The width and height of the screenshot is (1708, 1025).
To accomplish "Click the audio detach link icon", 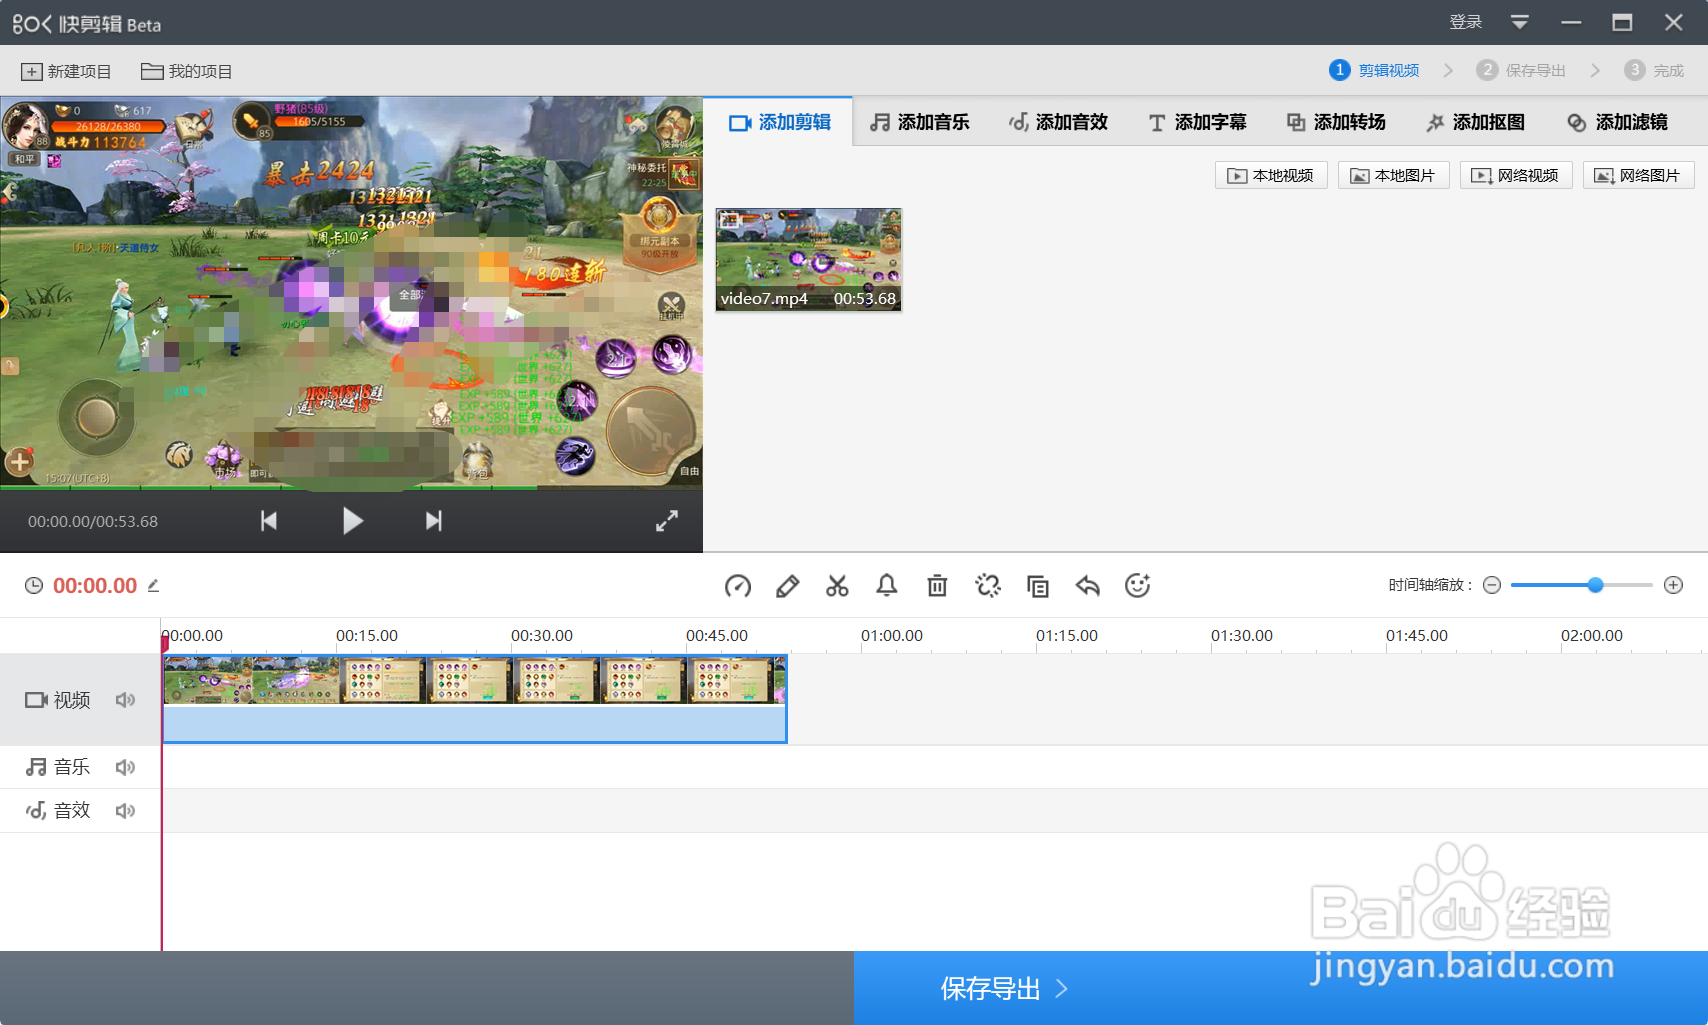I will [x=988, y=586].
